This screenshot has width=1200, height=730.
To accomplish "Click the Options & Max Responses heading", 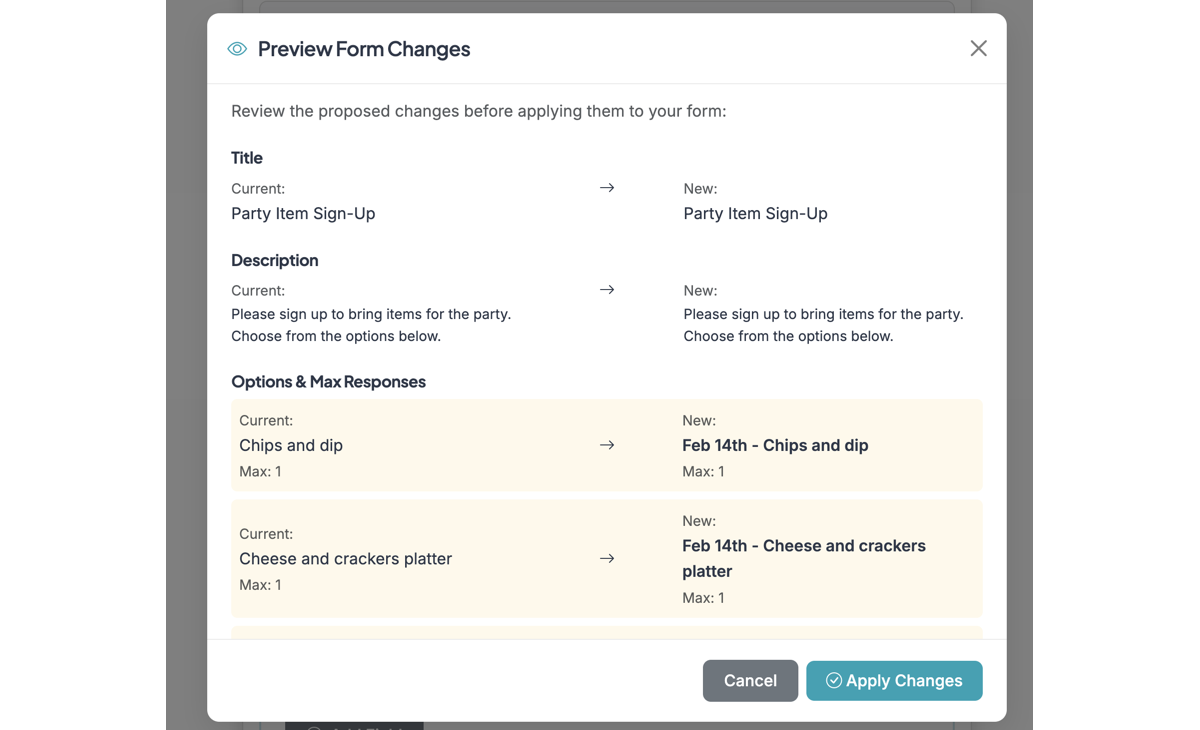I will (328, 381).
